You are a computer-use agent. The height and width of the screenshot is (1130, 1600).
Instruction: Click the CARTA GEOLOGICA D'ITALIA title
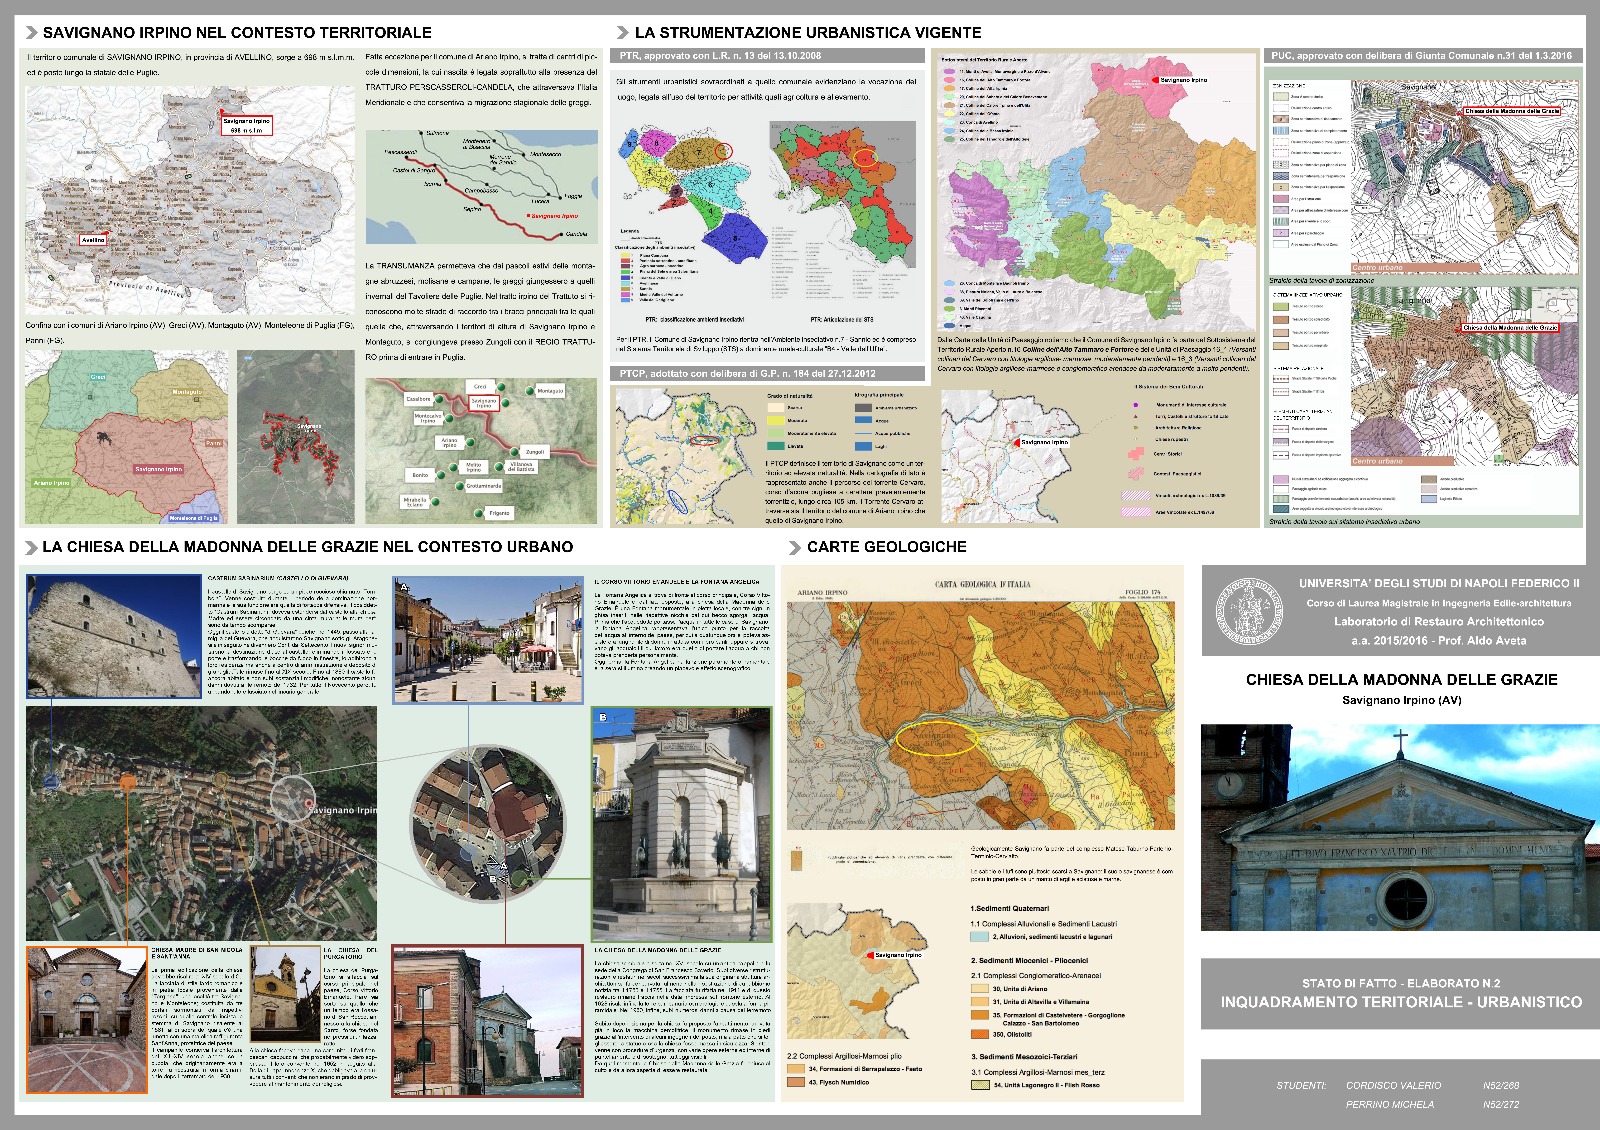click(x=982, y=584)
